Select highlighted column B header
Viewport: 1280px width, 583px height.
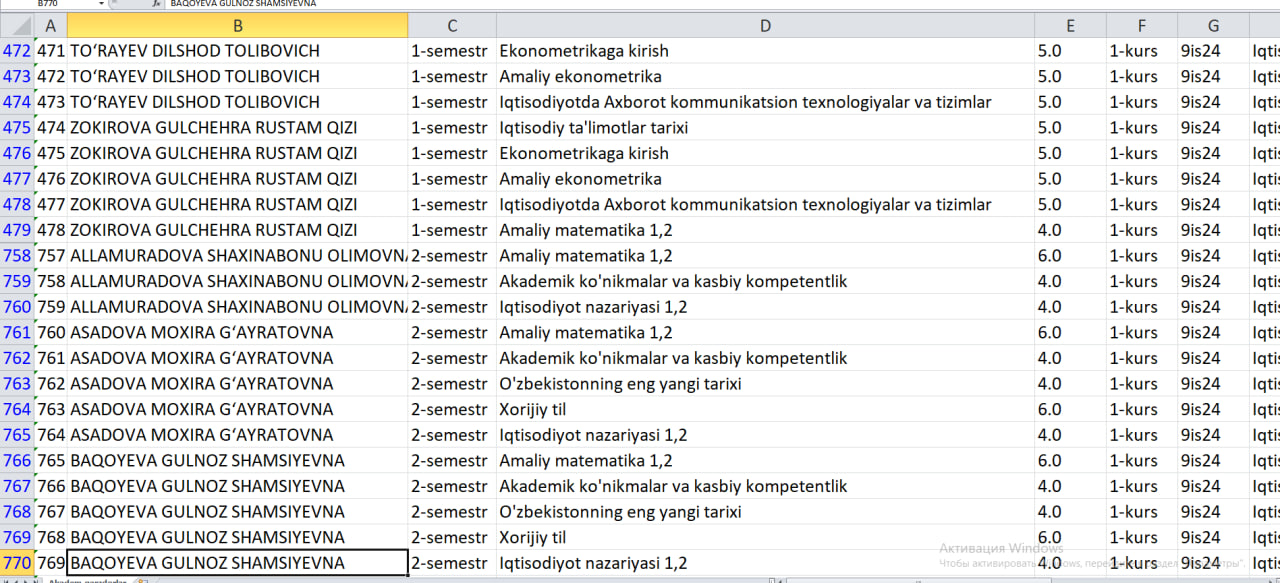tap(237, 25)
